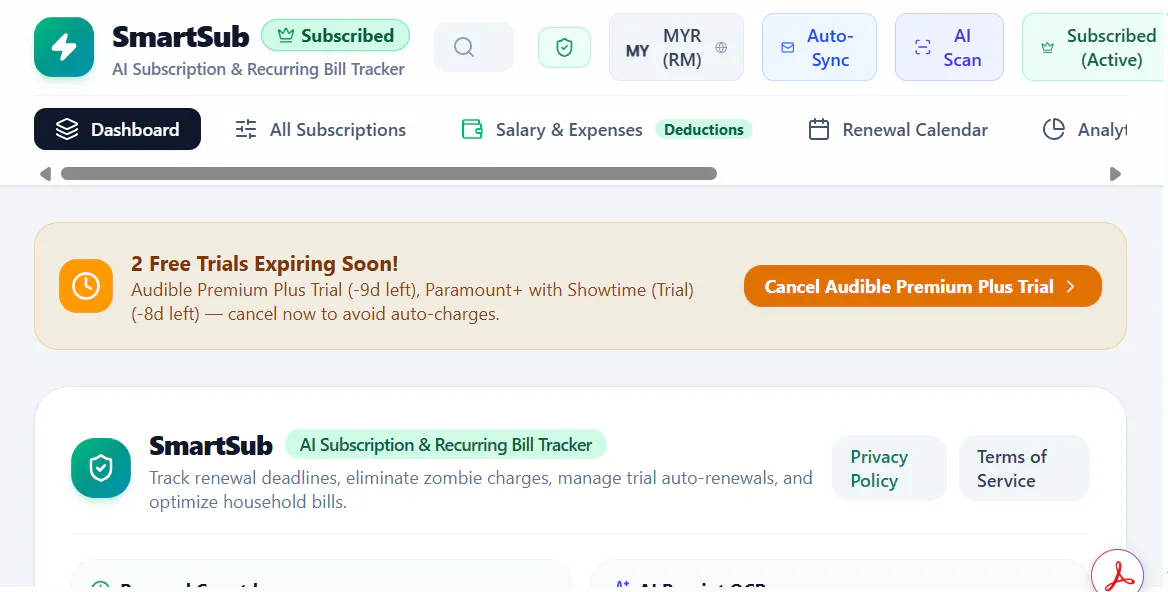Select the Dashboard tab

[118, 129]
